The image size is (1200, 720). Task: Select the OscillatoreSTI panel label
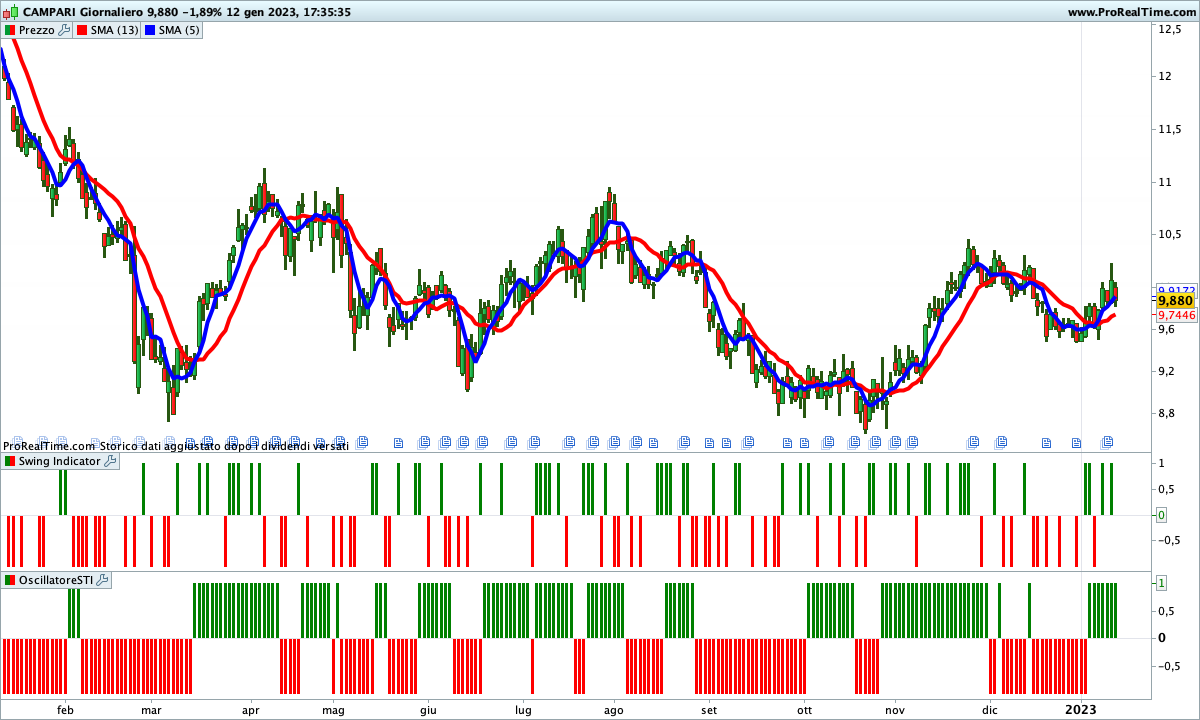click(x=56, y=580)
